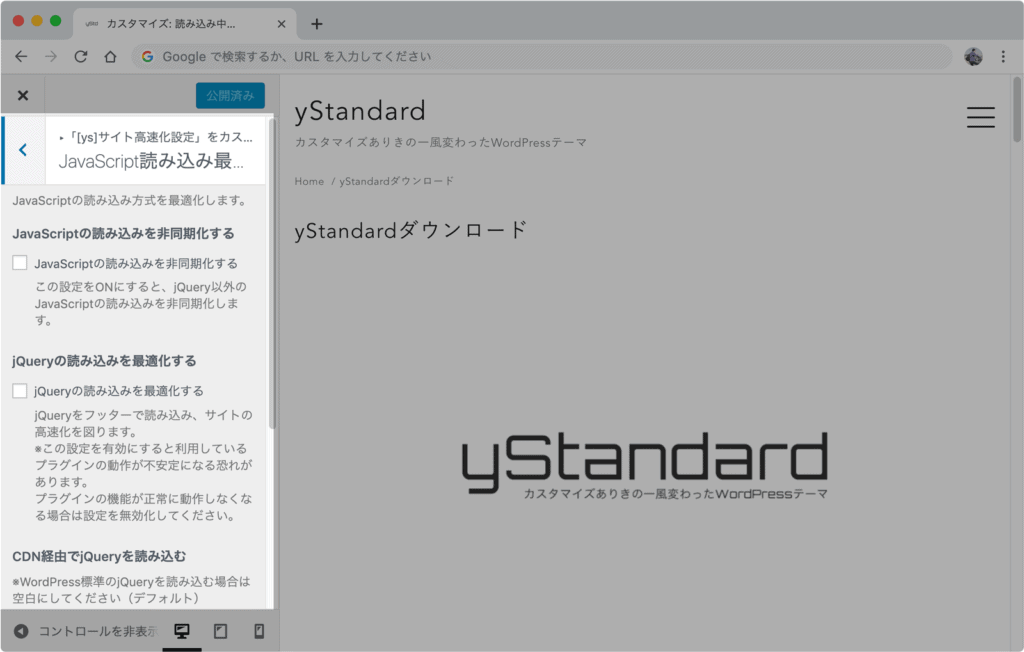The image size is (1024, 652).
Task: Switch to desktop preview mode
Action: tap(182, 631)
